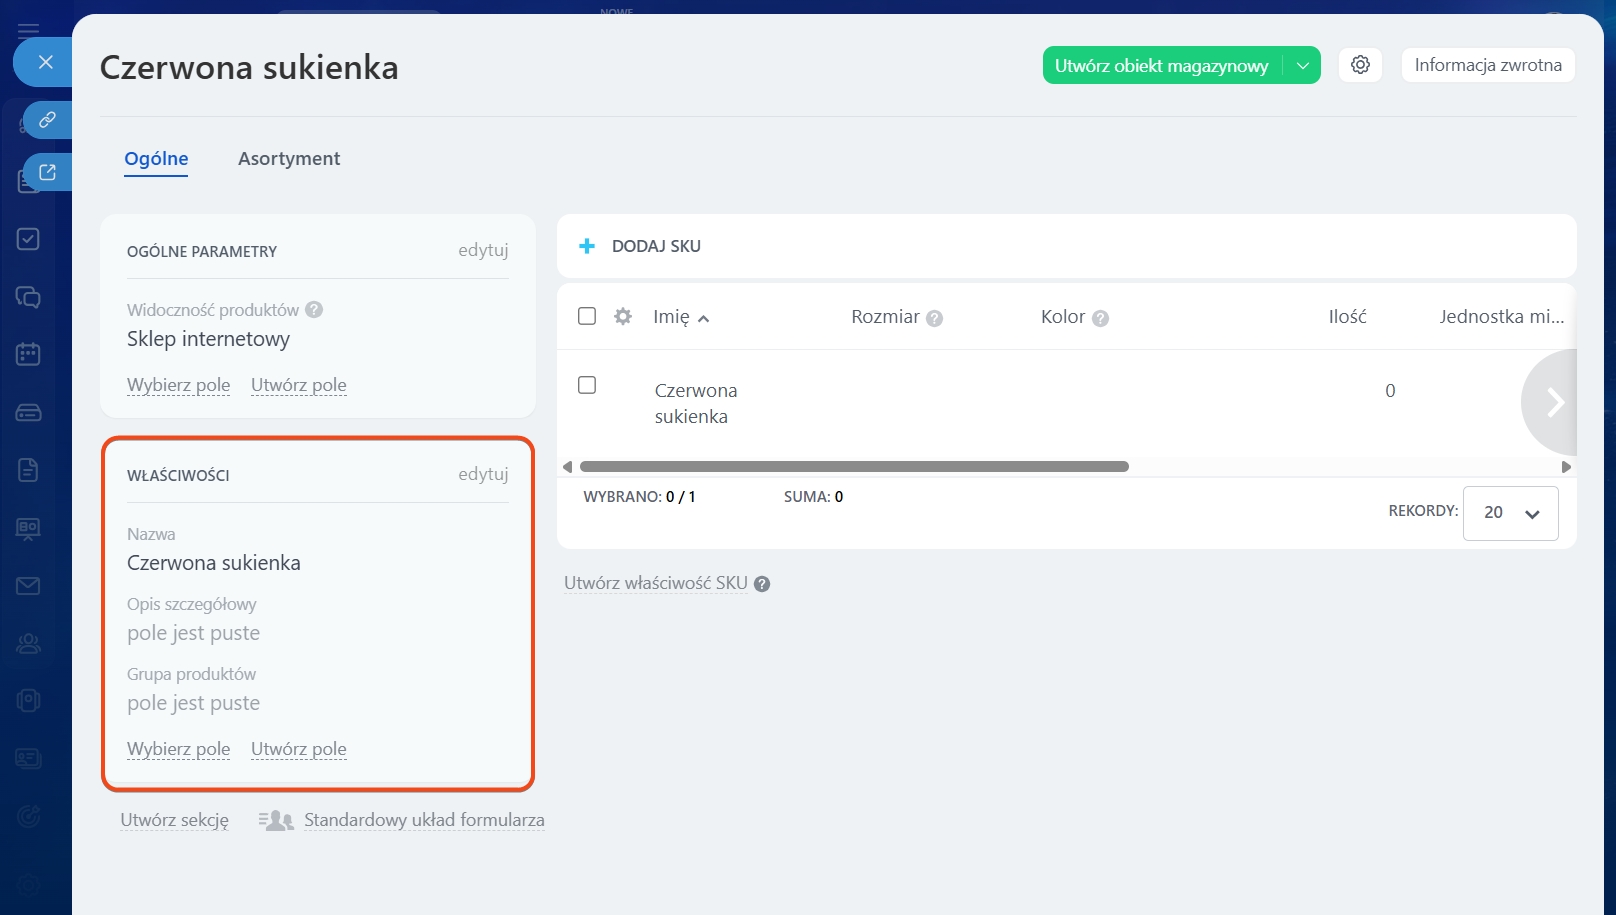Click the help icon next to Kolor

click(1100, 318)
